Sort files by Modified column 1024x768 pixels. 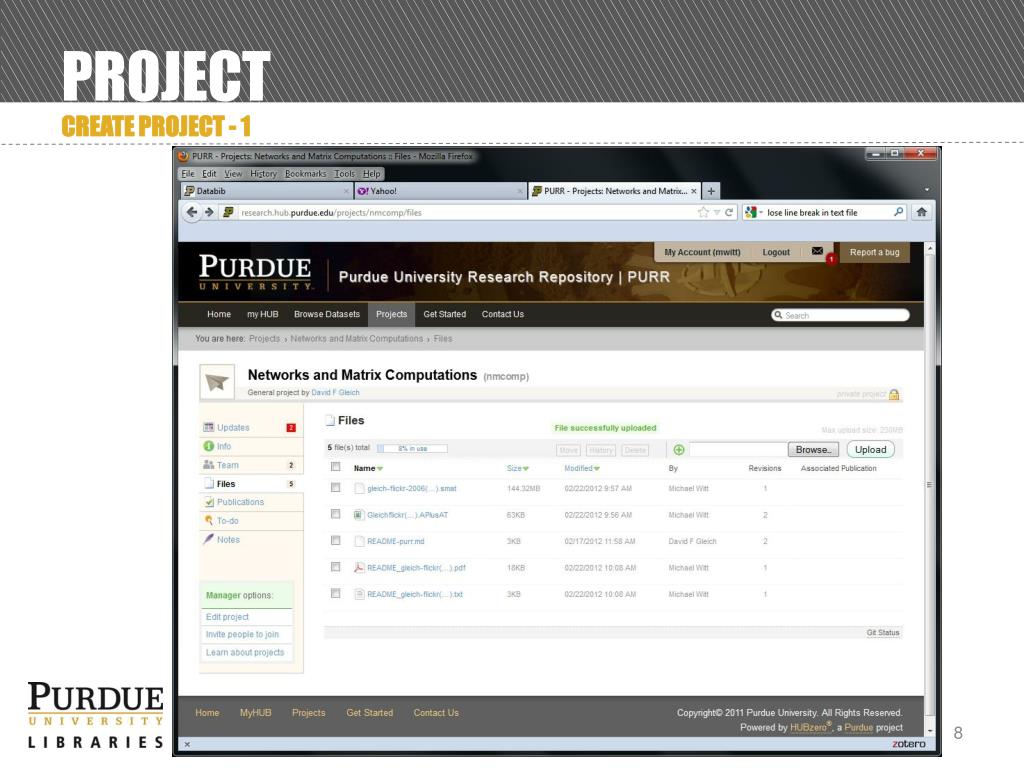581,468
